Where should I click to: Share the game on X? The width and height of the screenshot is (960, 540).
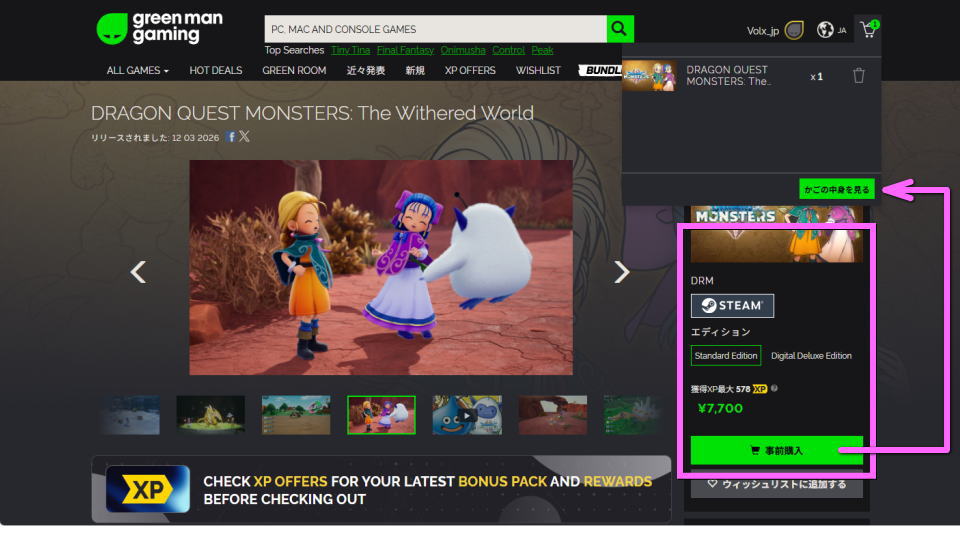tap(244, 137)
